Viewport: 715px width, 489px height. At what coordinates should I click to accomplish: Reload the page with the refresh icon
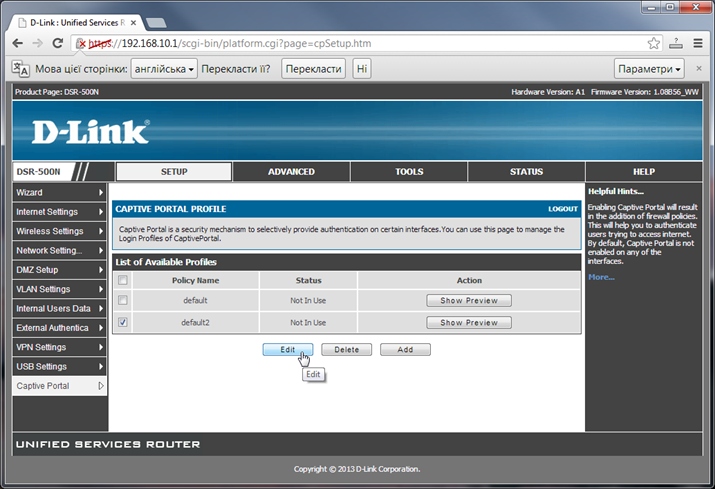click(x=57, y=44)
